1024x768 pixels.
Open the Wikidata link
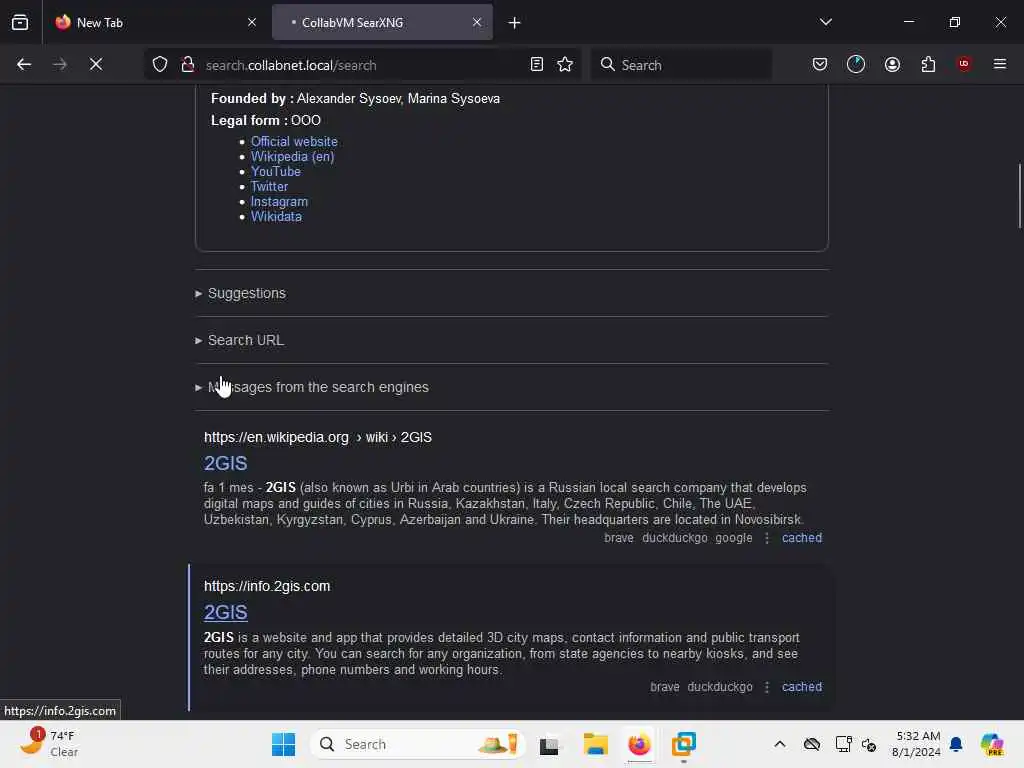pyautogui.click(x=276, y=216)
